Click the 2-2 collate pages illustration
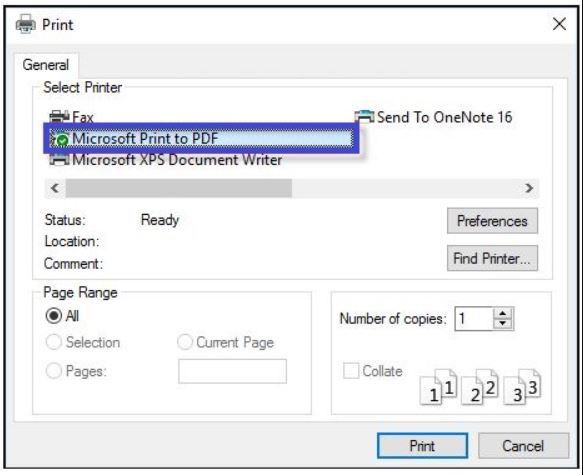583x475 pixels. tap(480, 387)
